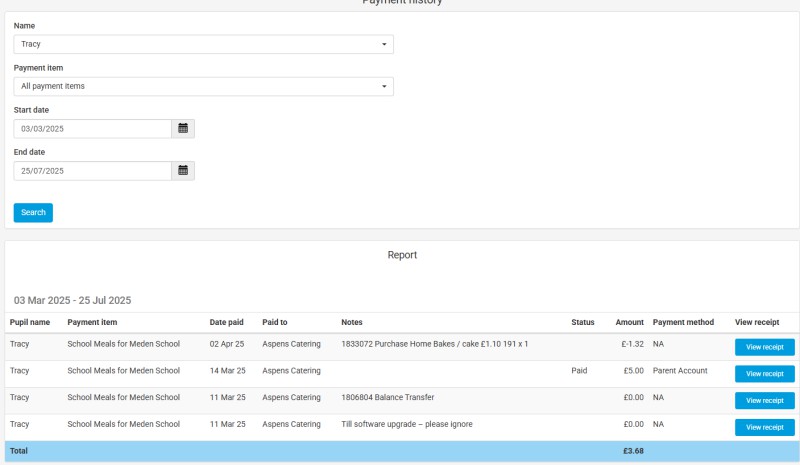Click 'School Meals for Meden School' in 14 Mar row
The height and width of the screenshot is (465, 800).
pos(123,371)
